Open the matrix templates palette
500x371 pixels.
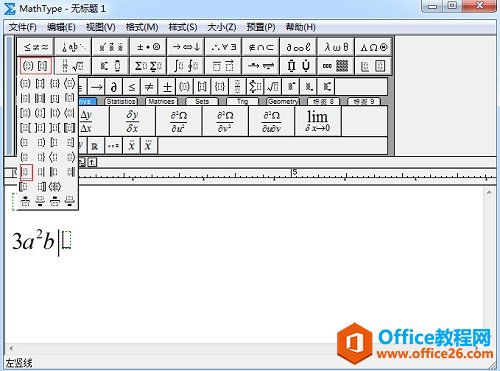point(336,66)
